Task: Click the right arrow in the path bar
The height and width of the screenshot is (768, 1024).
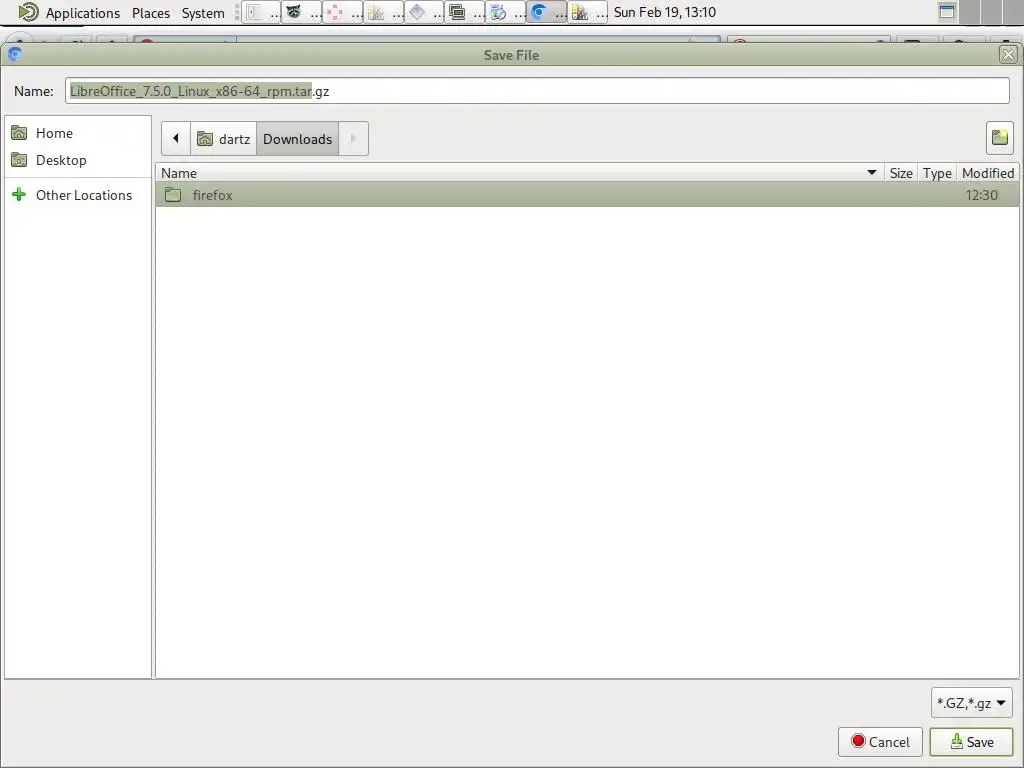Action: tap(353, 138)
